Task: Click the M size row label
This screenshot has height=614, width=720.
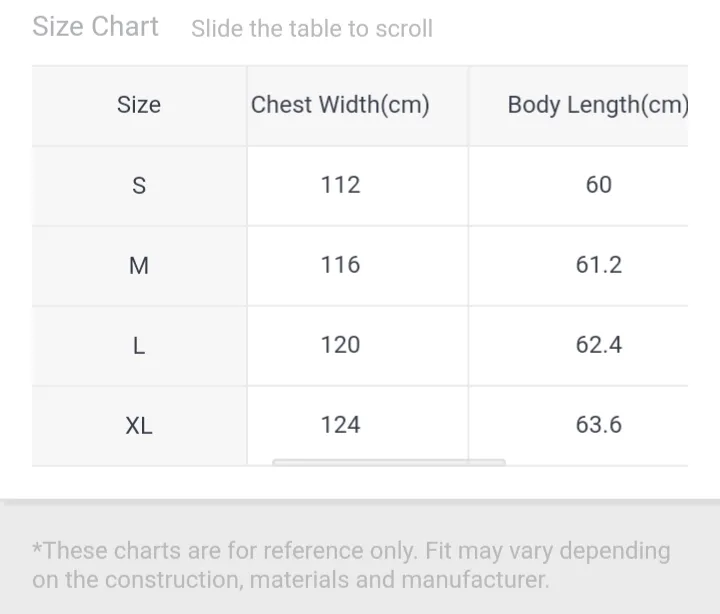Action: click(x=139, y=265)
